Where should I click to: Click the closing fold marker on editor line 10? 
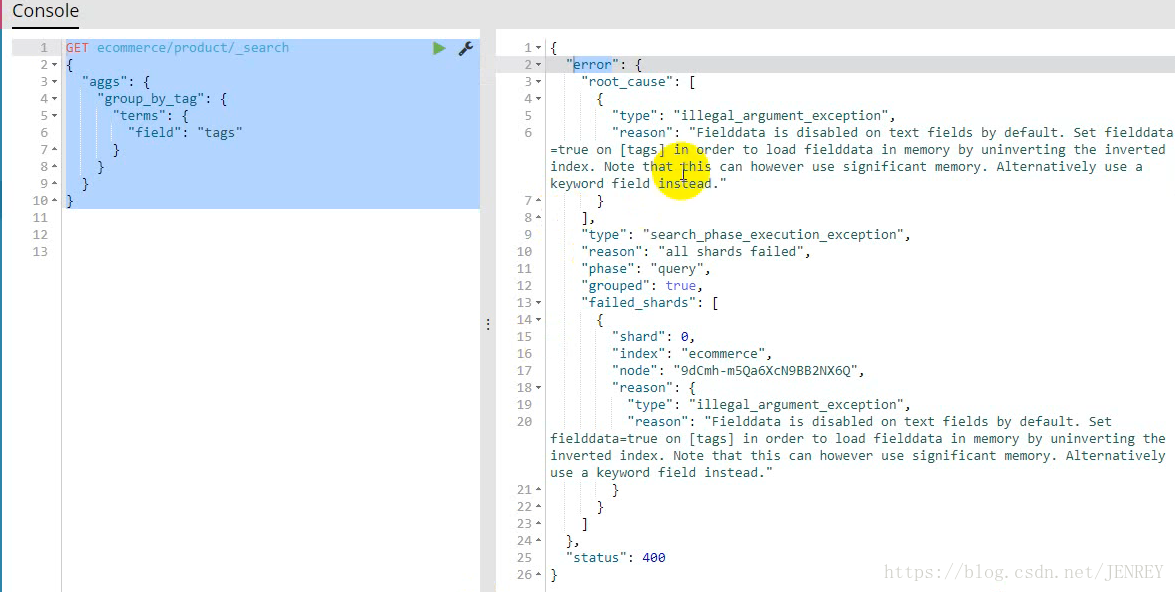(55, 201)
